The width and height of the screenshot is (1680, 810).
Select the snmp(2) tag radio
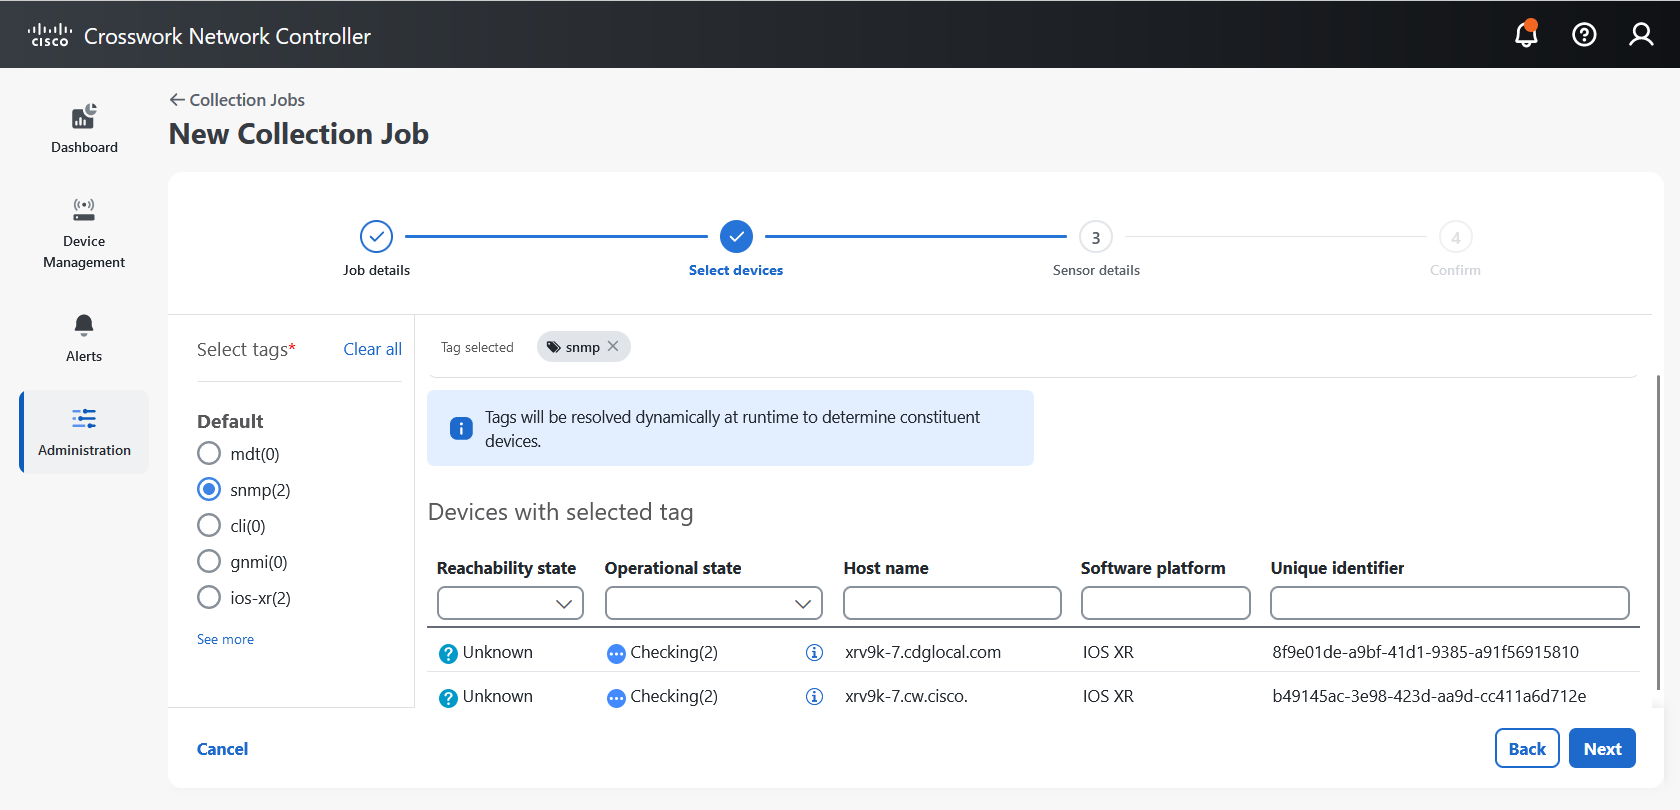coord(209,490)
